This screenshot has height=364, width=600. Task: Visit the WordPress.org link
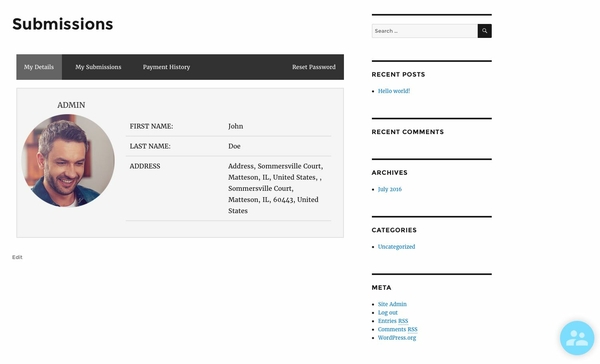(x=397, y=338)
